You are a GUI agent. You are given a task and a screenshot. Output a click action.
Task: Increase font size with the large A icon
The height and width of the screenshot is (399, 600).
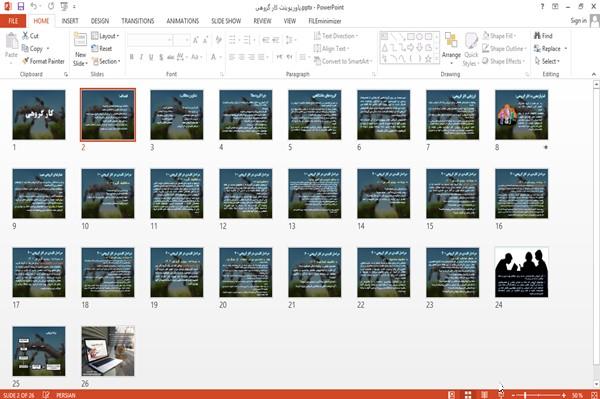click(x=196, y=40)
